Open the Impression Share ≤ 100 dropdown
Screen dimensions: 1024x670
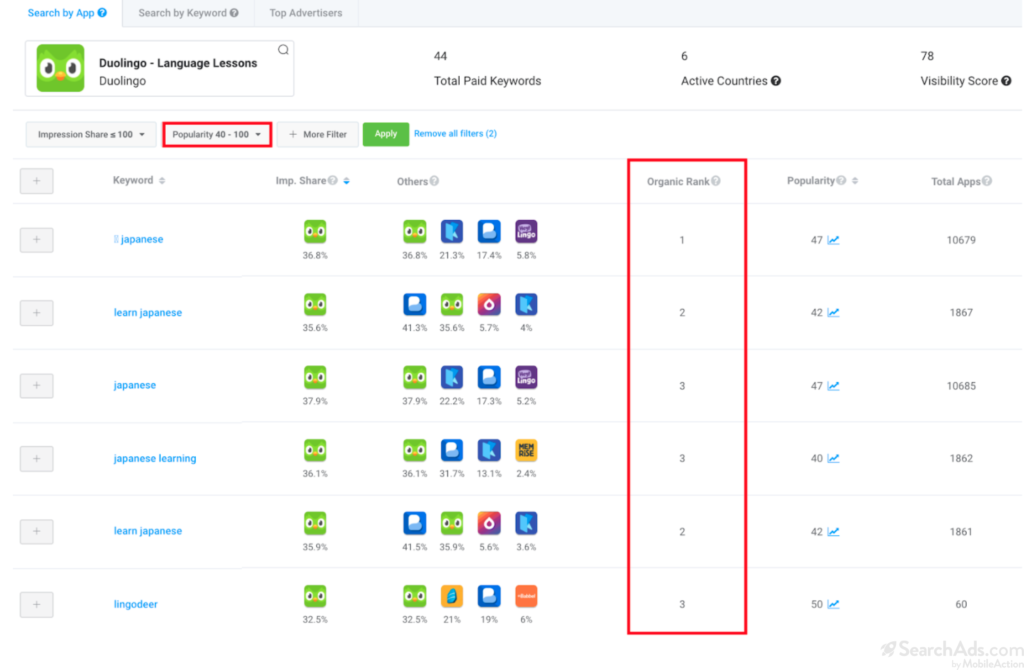pos(90,134)
